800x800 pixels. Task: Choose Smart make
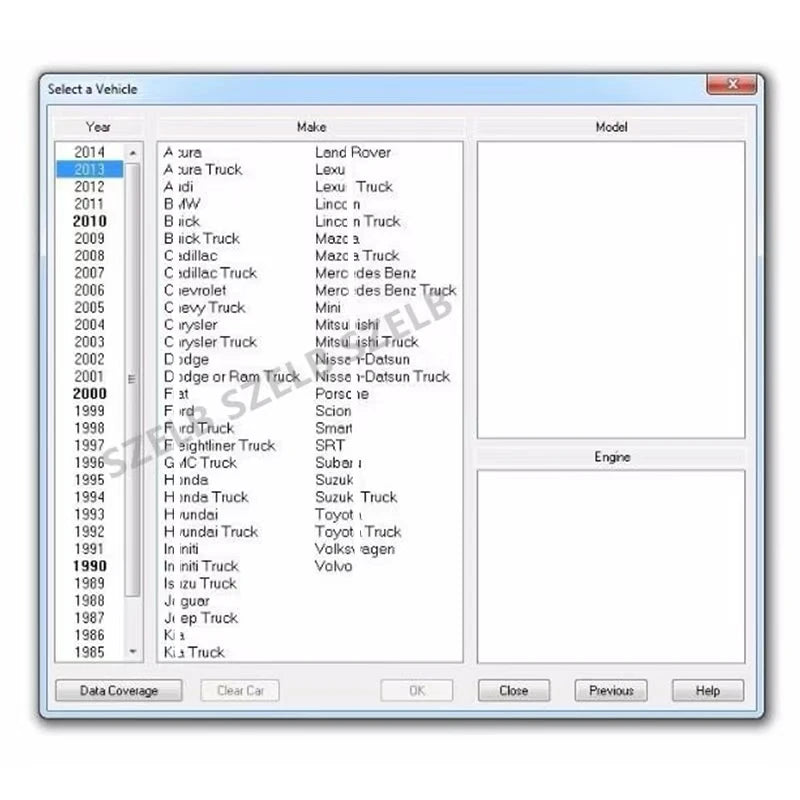point(334,428)
